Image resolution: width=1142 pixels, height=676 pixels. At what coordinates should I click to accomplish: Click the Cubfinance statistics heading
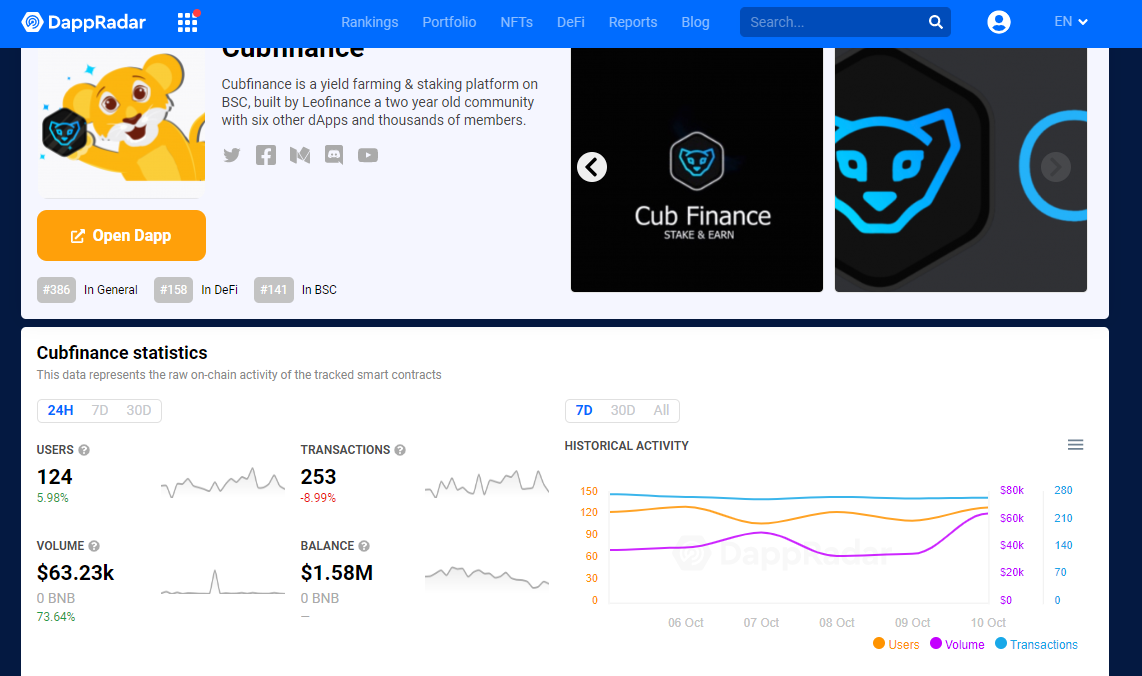122,353
